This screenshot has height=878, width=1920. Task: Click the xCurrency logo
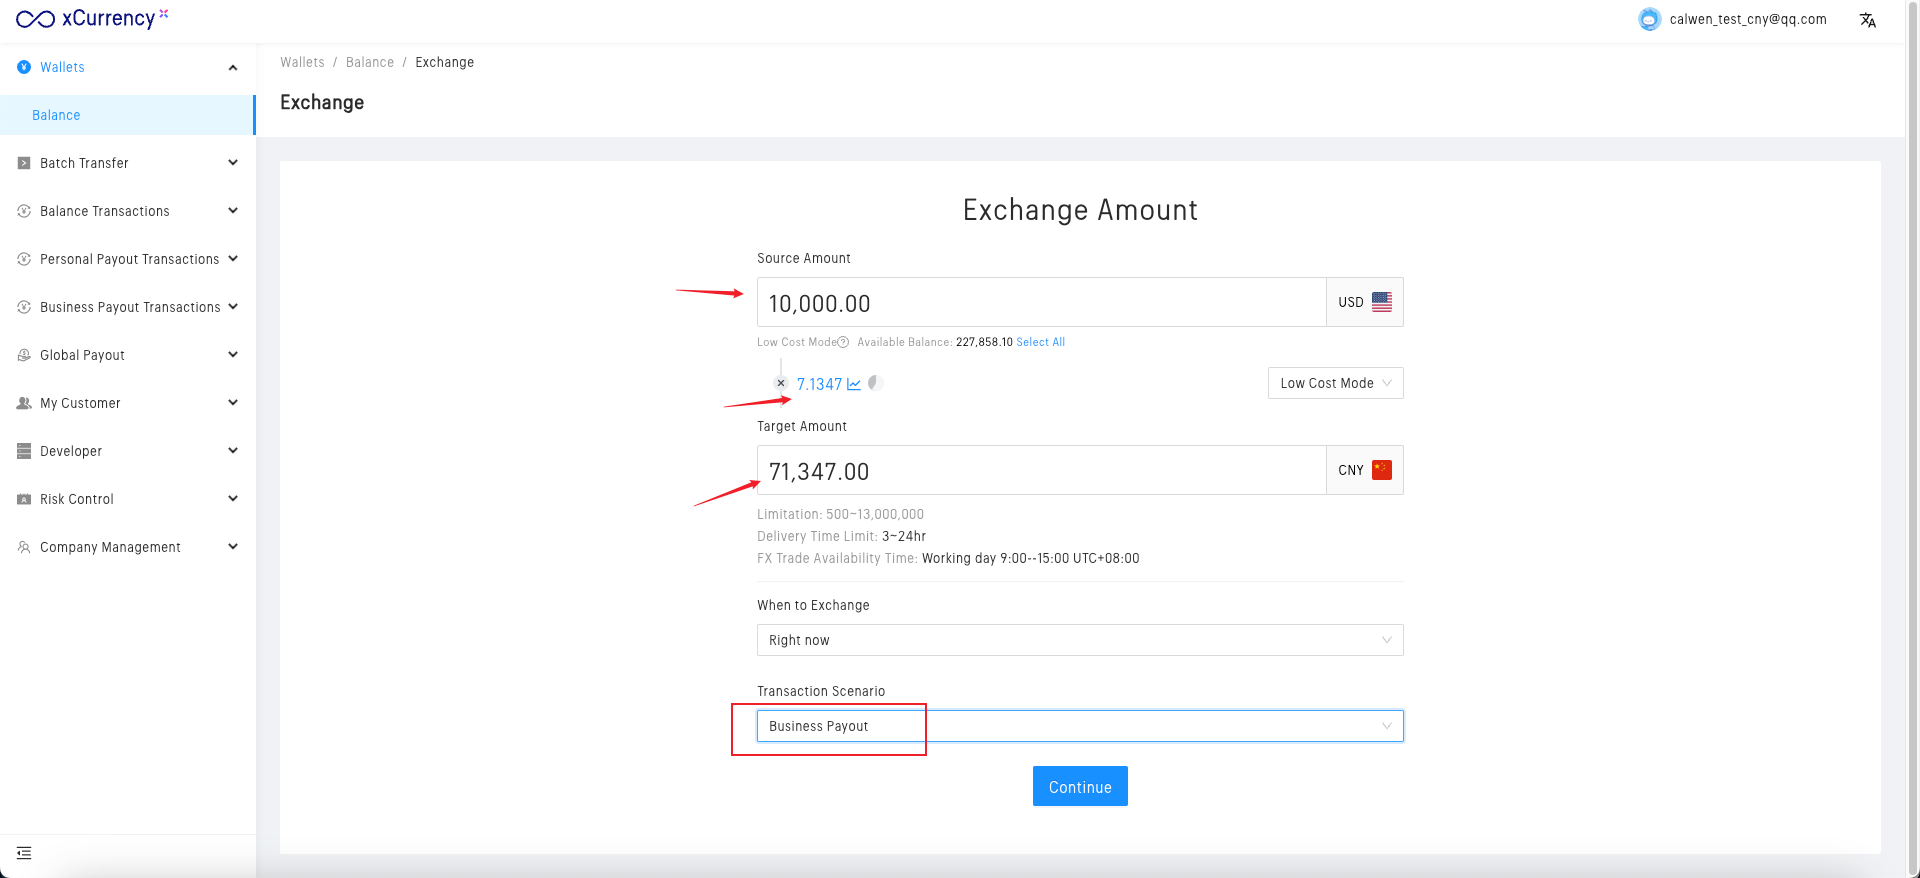tap(92, 19)
